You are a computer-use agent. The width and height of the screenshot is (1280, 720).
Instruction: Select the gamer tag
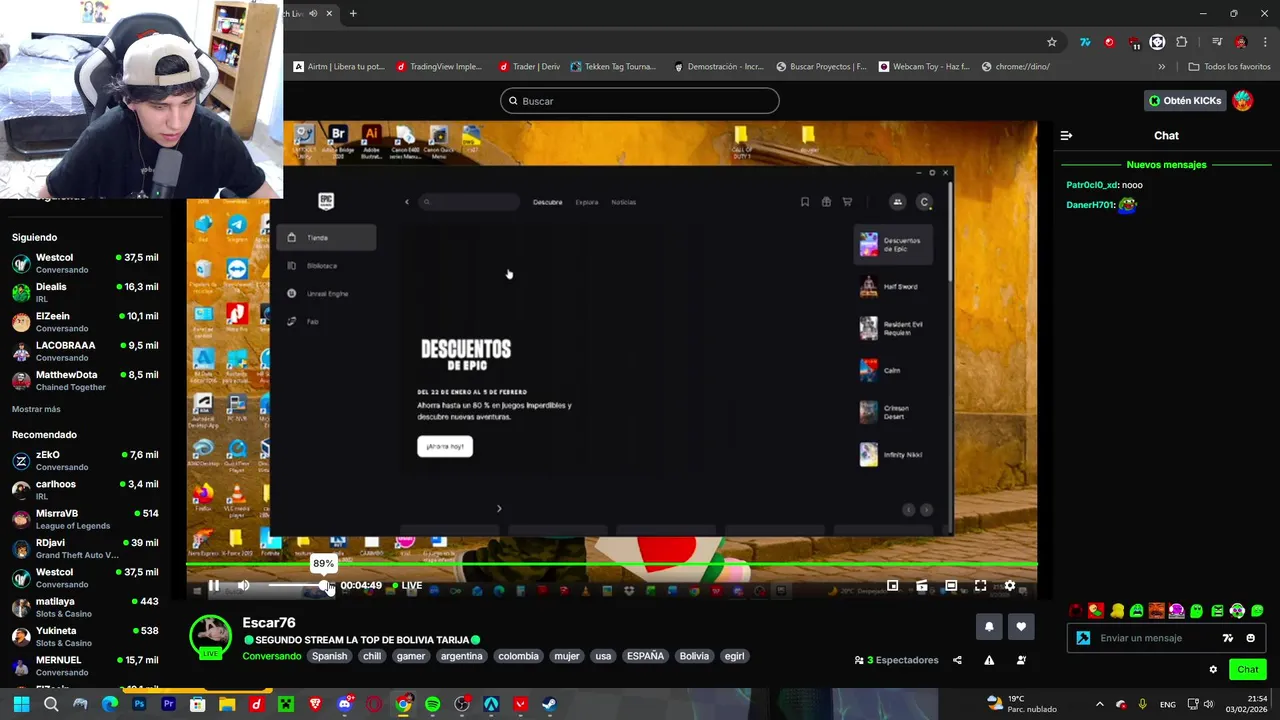[411, 656]
